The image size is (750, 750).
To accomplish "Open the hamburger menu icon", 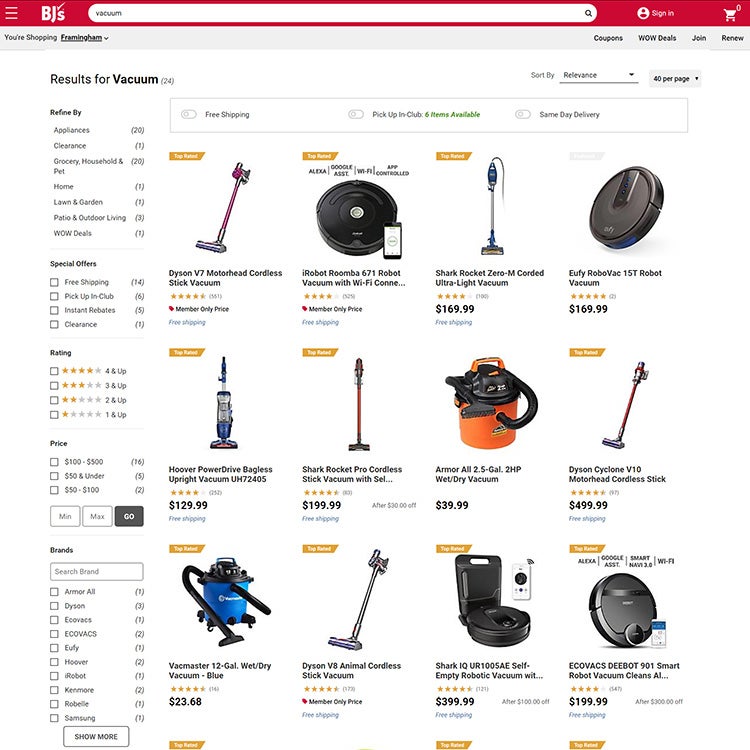I will (11, 13).
